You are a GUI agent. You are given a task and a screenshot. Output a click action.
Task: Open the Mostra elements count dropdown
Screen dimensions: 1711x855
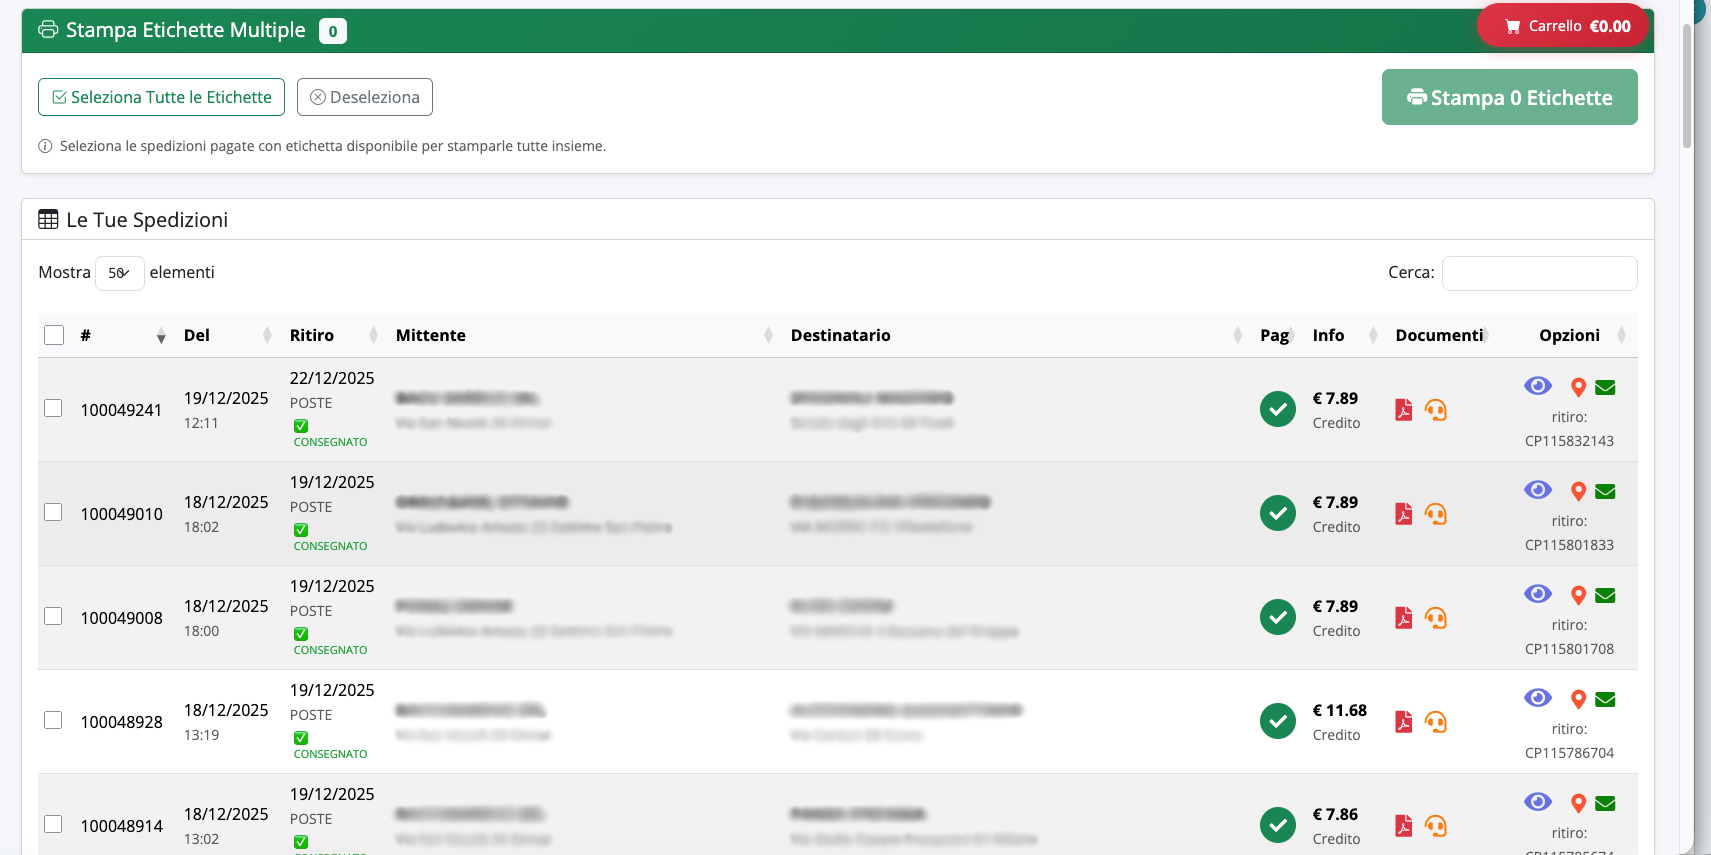(119, 273)
